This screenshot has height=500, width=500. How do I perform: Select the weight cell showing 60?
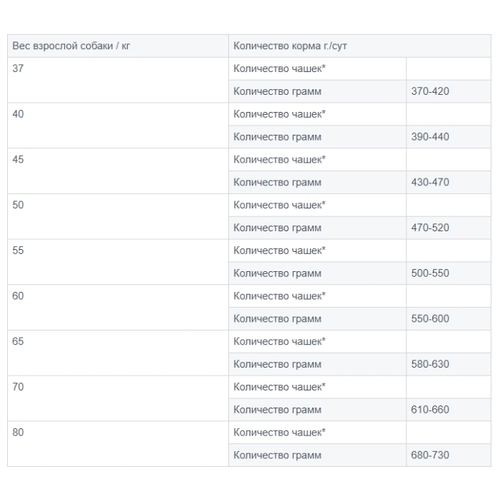pyautogui.click(x=118, y=307)
